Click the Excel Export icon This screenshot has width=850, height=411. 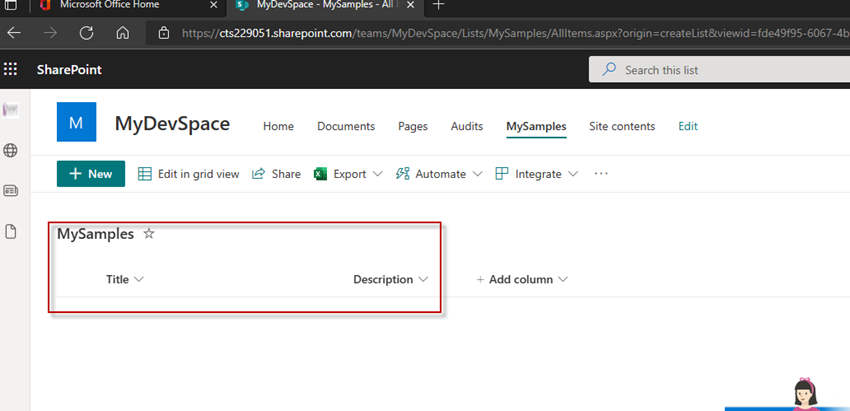(320, 174)
